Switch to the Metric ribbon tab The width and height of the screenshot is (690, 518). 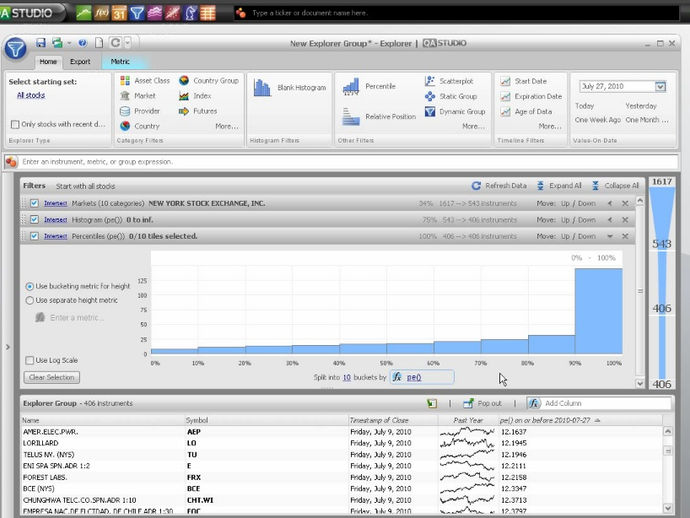click(120, 62)
